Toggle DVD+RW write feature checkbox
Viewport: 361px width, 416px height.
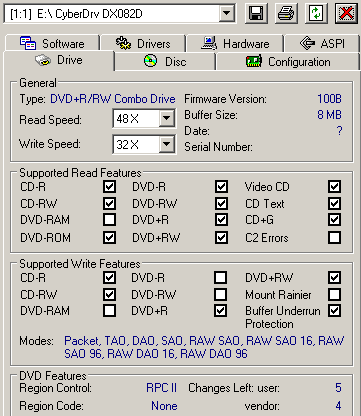click(x=334, y=277)
